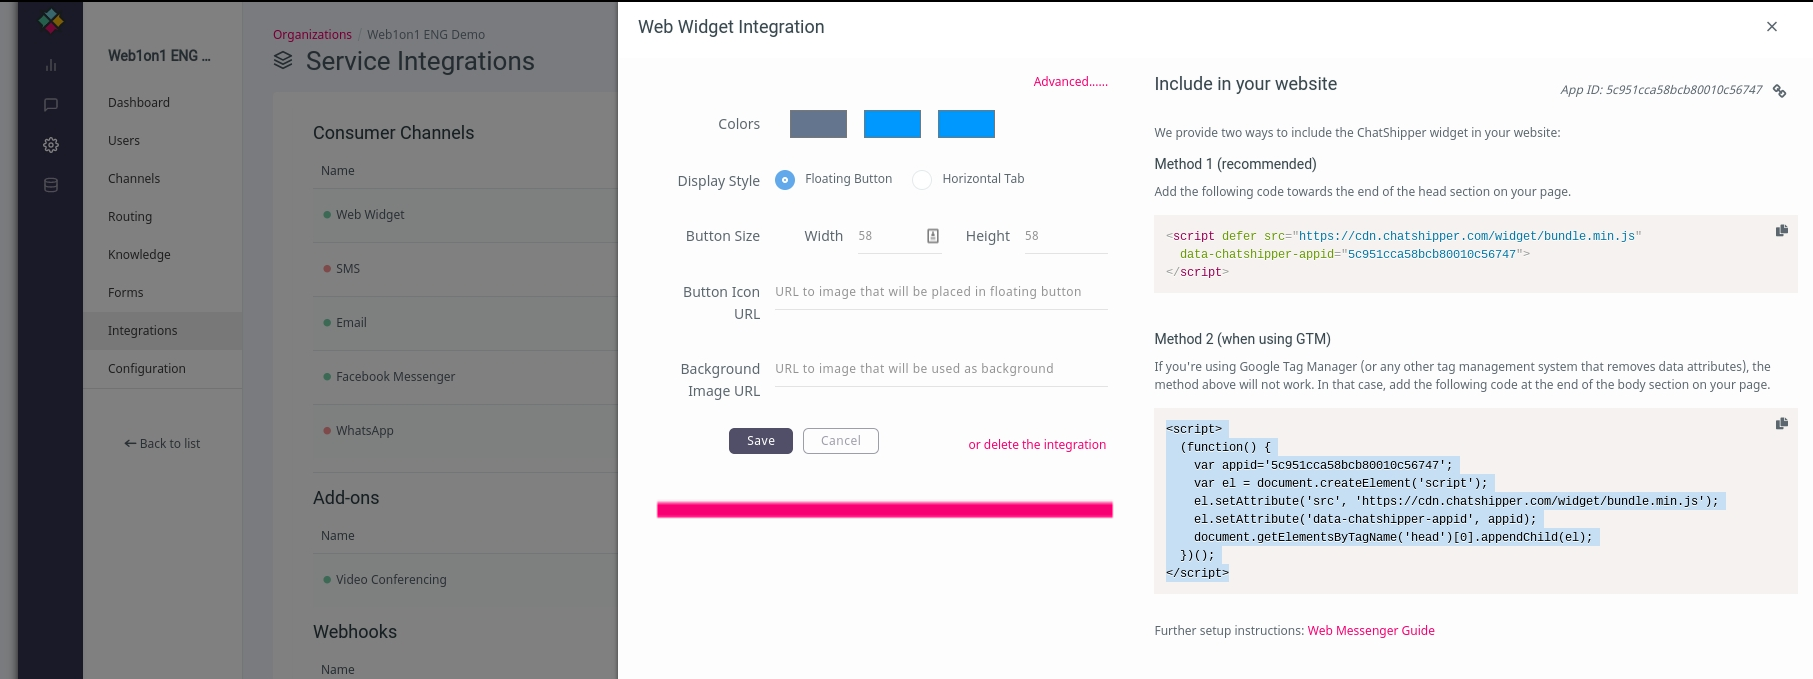This screenshot has width=1813, height=679.
Task: Save the widget settings
Action: [761, 441]
